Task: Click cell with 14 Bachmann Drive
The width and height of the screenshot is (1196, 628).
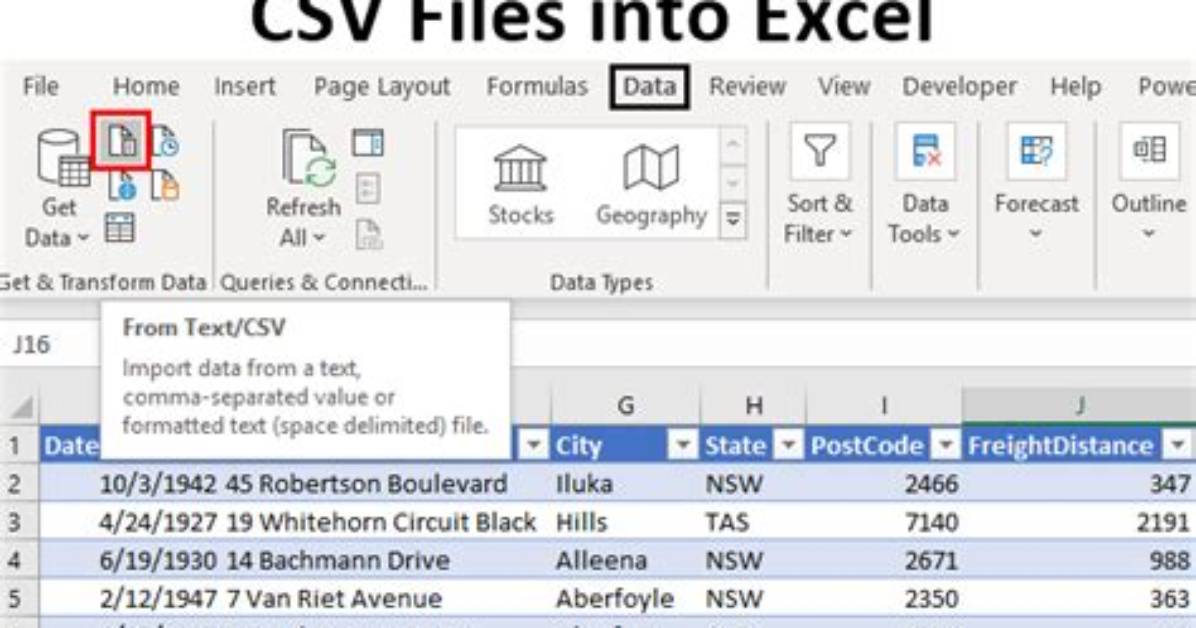Action: [386, 560]
